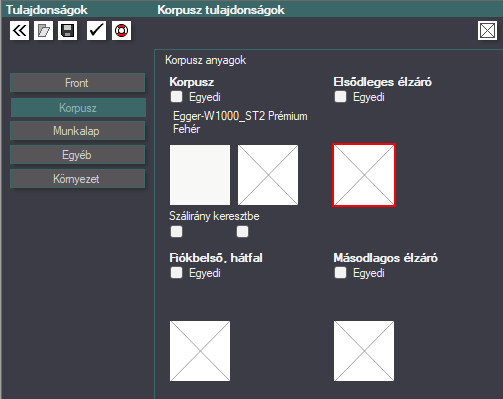
Task: Click the red lifebuoy help icon
Action: click(x=121, y=31)
